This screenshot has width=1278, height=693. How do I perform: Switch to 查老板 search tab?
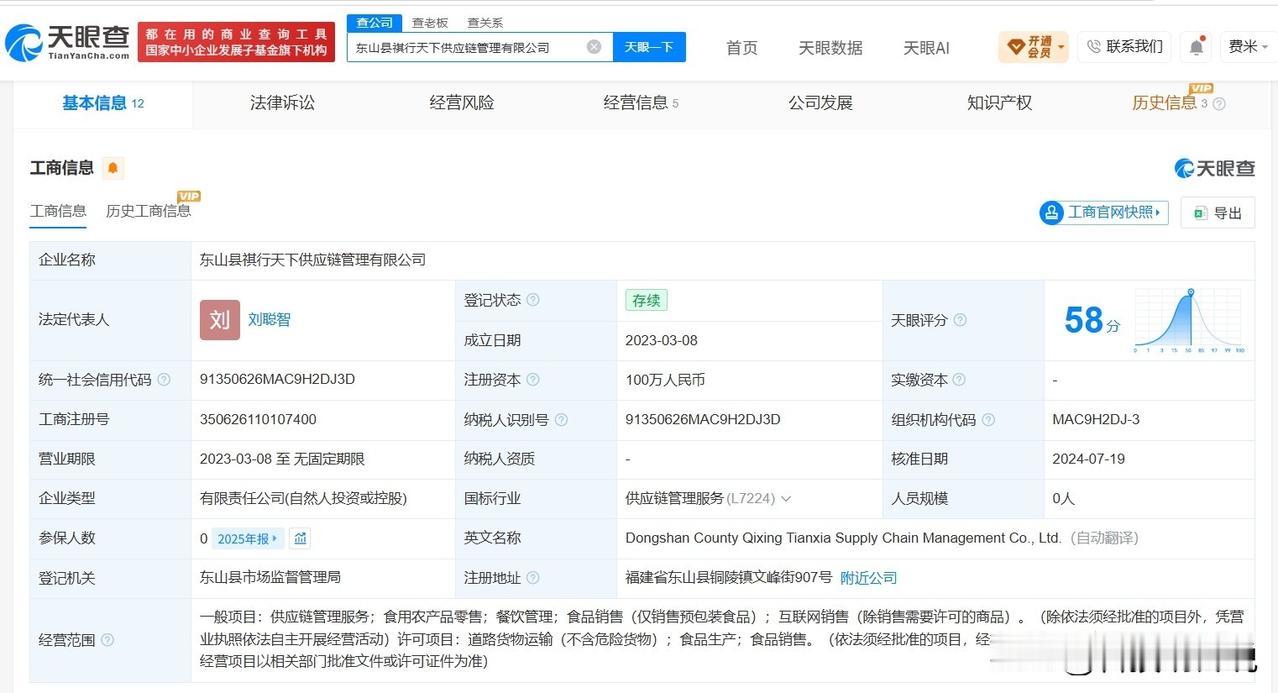coord(430,22)
